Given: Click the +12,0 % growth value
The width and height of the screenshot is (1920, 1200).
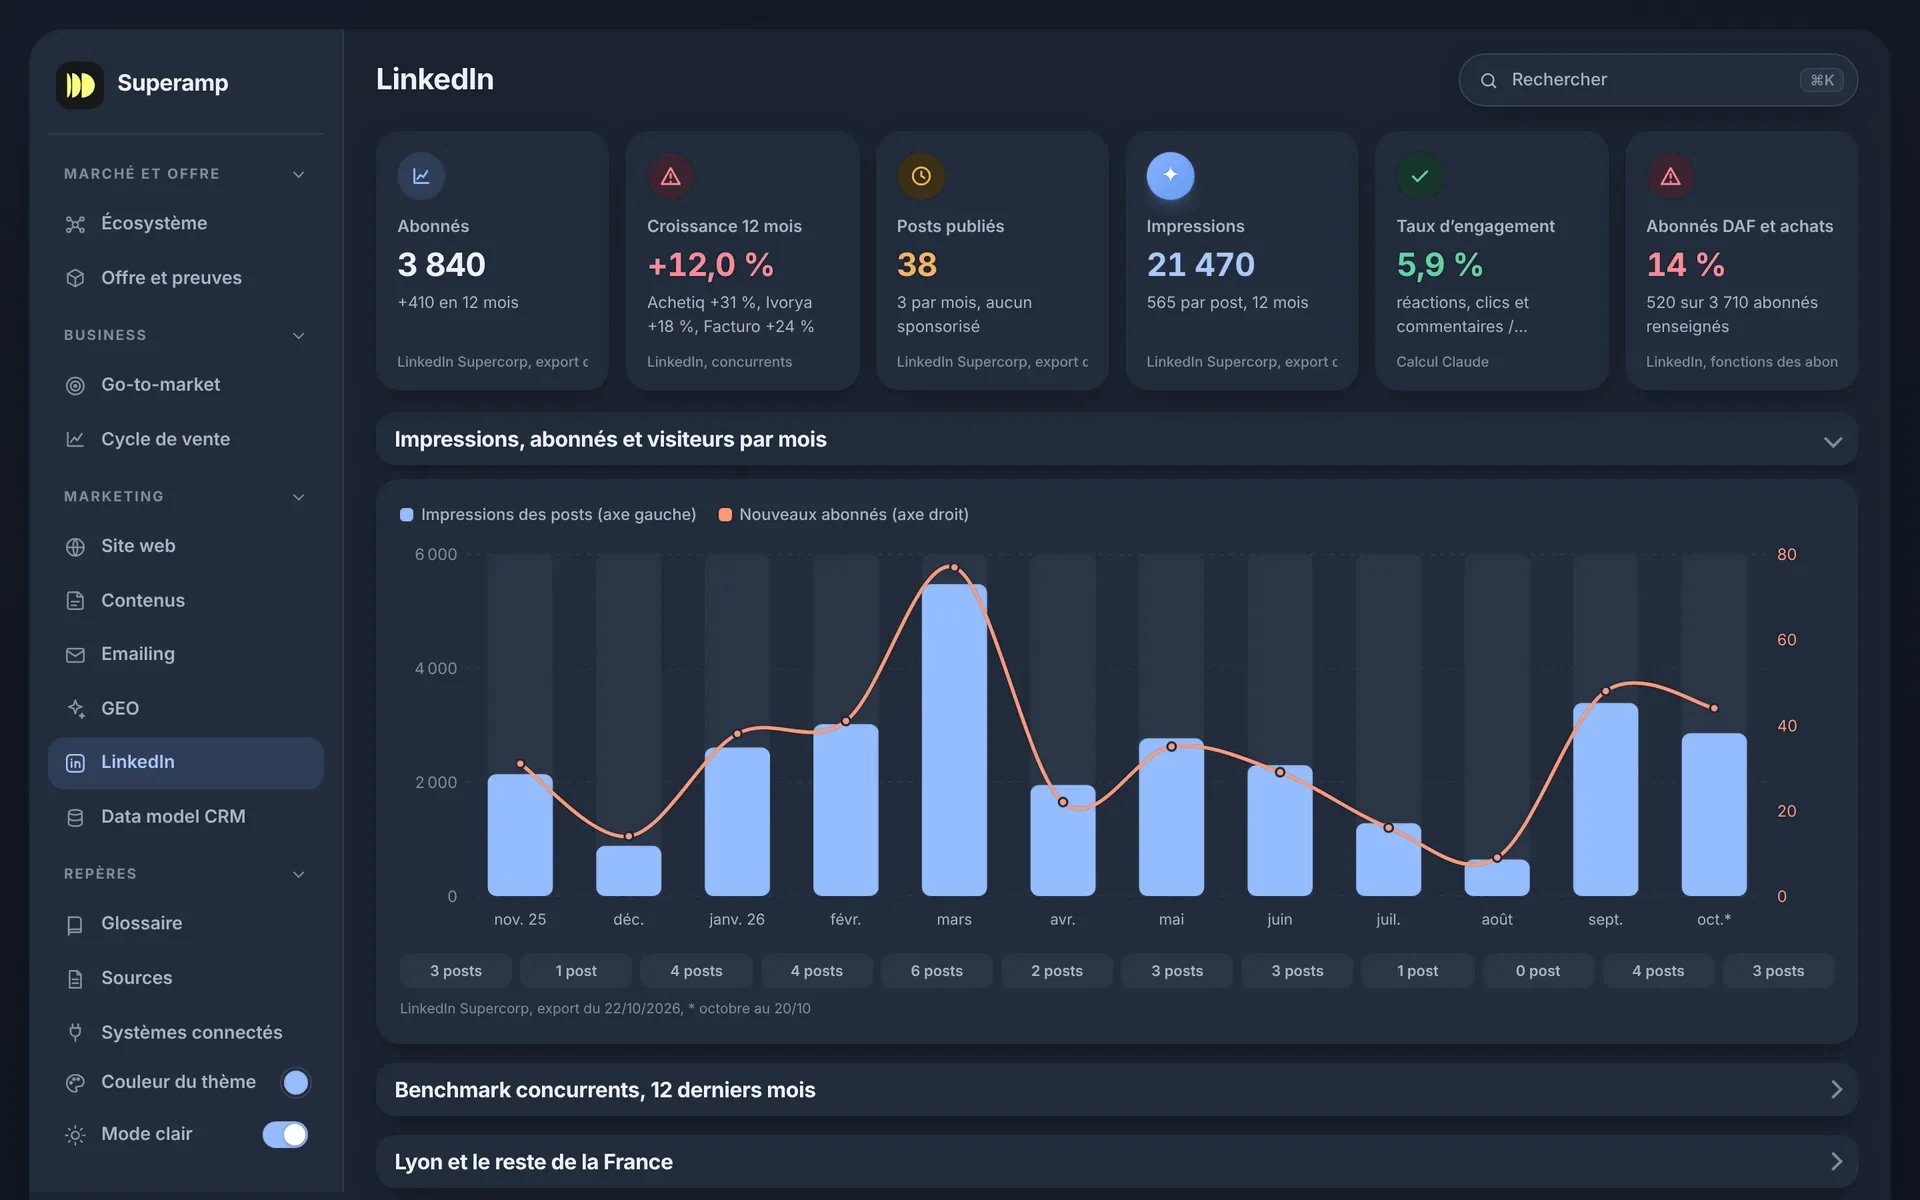Looking at the screenshot, I should point(710,265).
